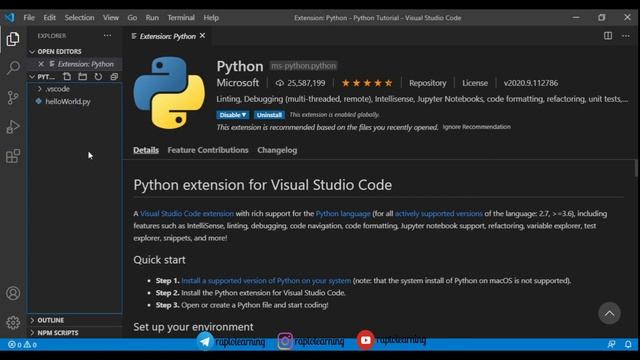
Task: Open the Explorer view in activity bar
Action: click(x=13, y=39)
